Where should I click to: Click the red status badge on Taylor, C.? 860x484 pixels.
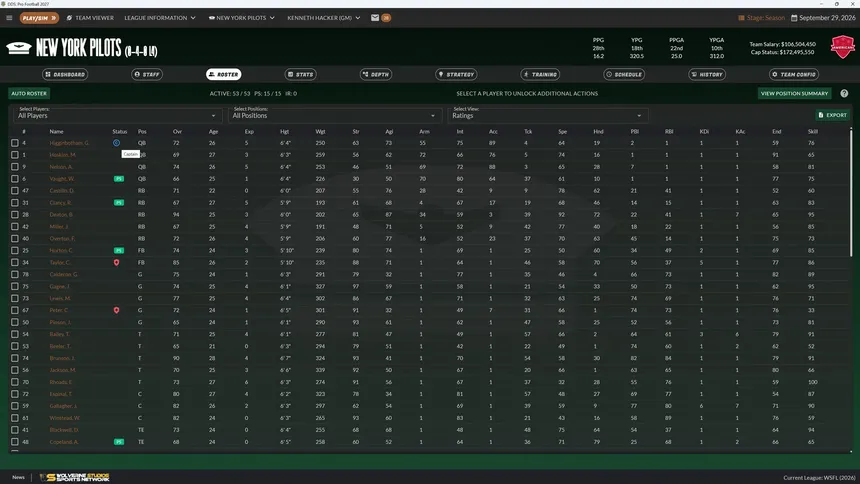click(116, 262)
